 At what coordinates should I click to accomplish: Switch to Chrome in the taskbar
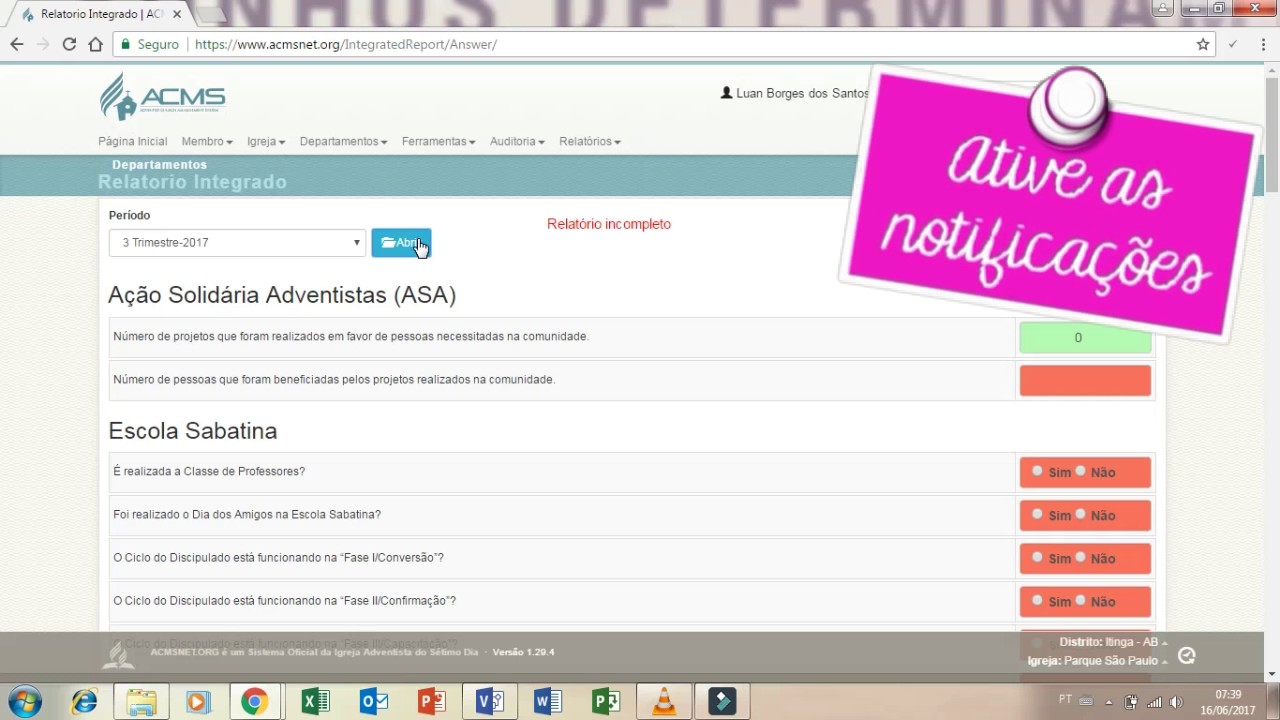click(x=254, y=702)
